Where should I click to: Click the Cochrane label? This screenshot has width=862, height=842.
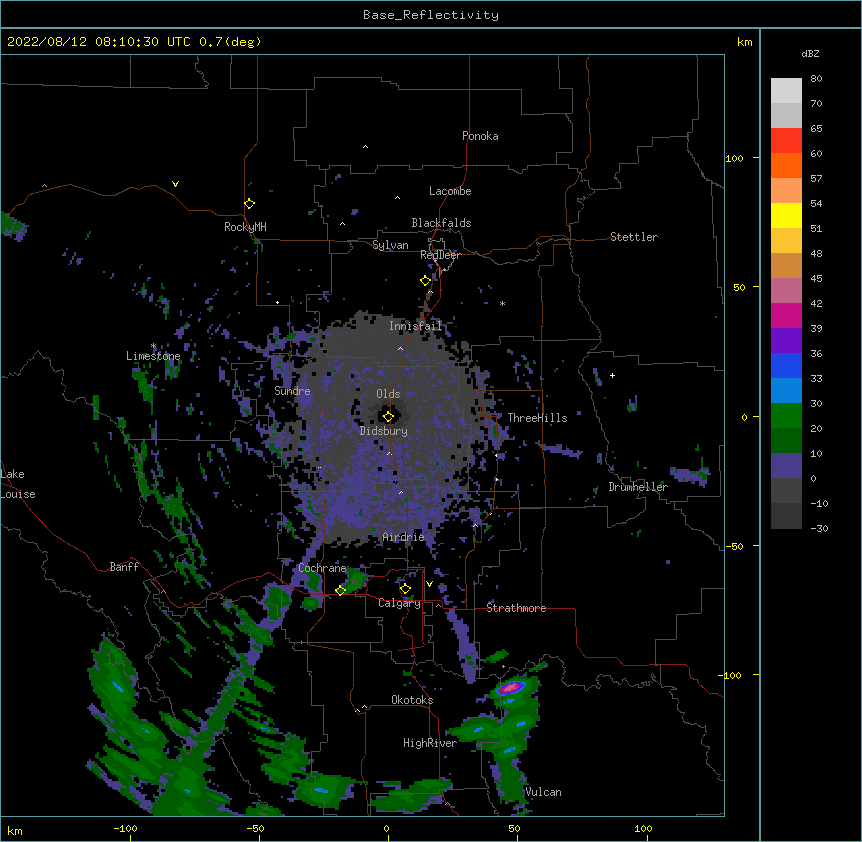(322, 568)
